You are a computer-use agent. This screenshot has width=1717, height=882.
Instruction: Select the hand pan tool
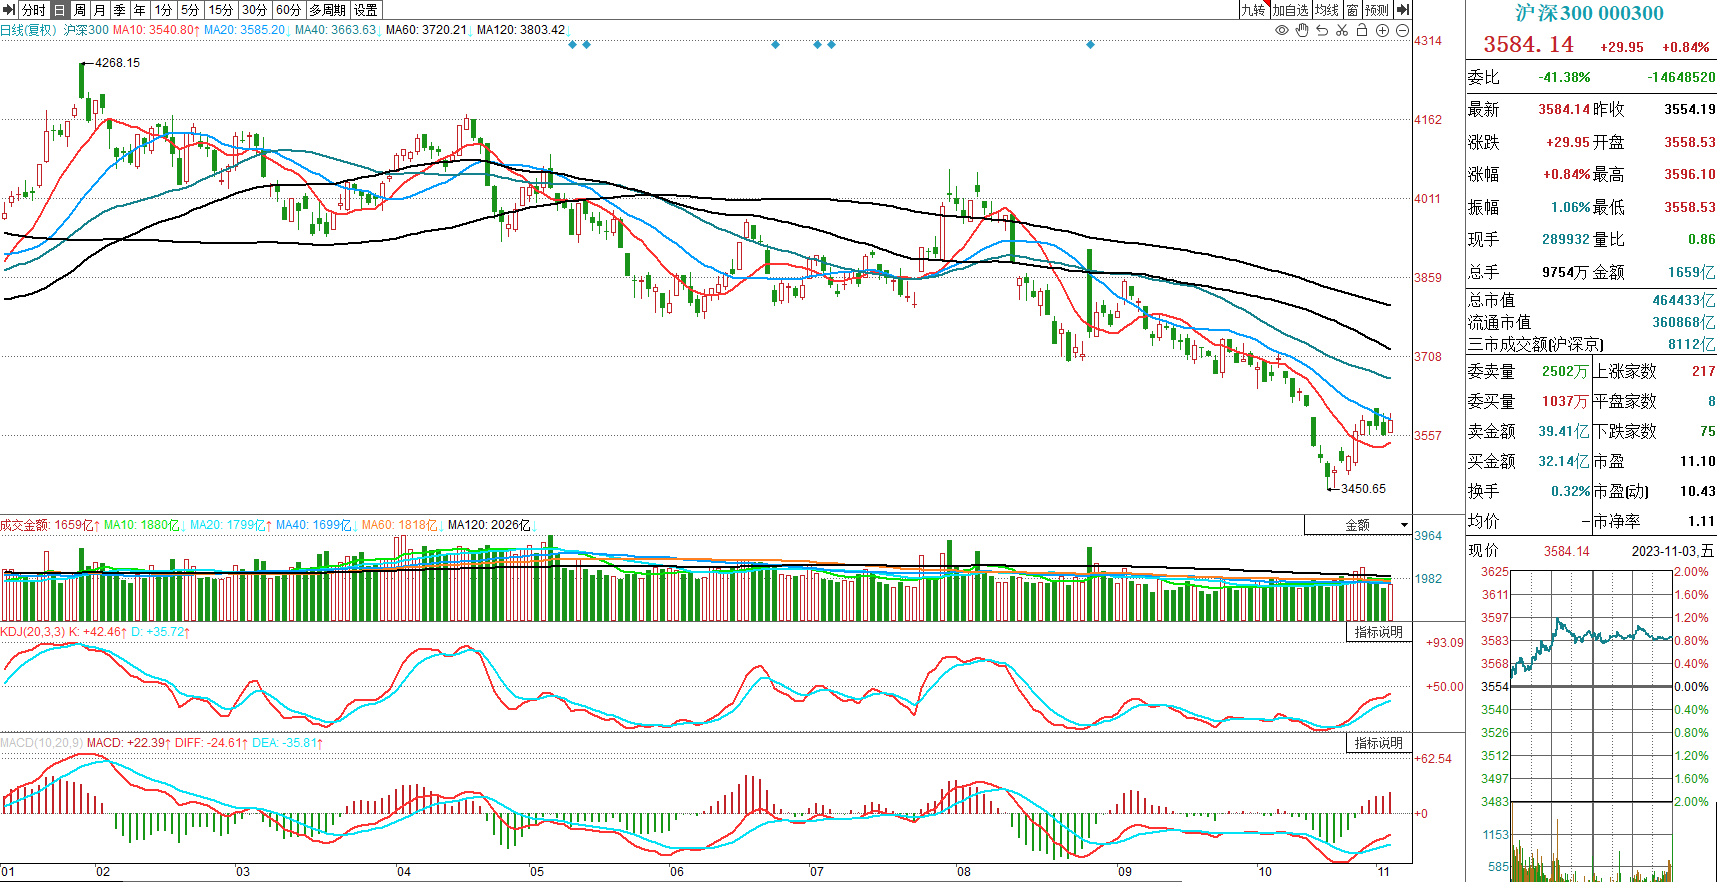pos(1302,30)
